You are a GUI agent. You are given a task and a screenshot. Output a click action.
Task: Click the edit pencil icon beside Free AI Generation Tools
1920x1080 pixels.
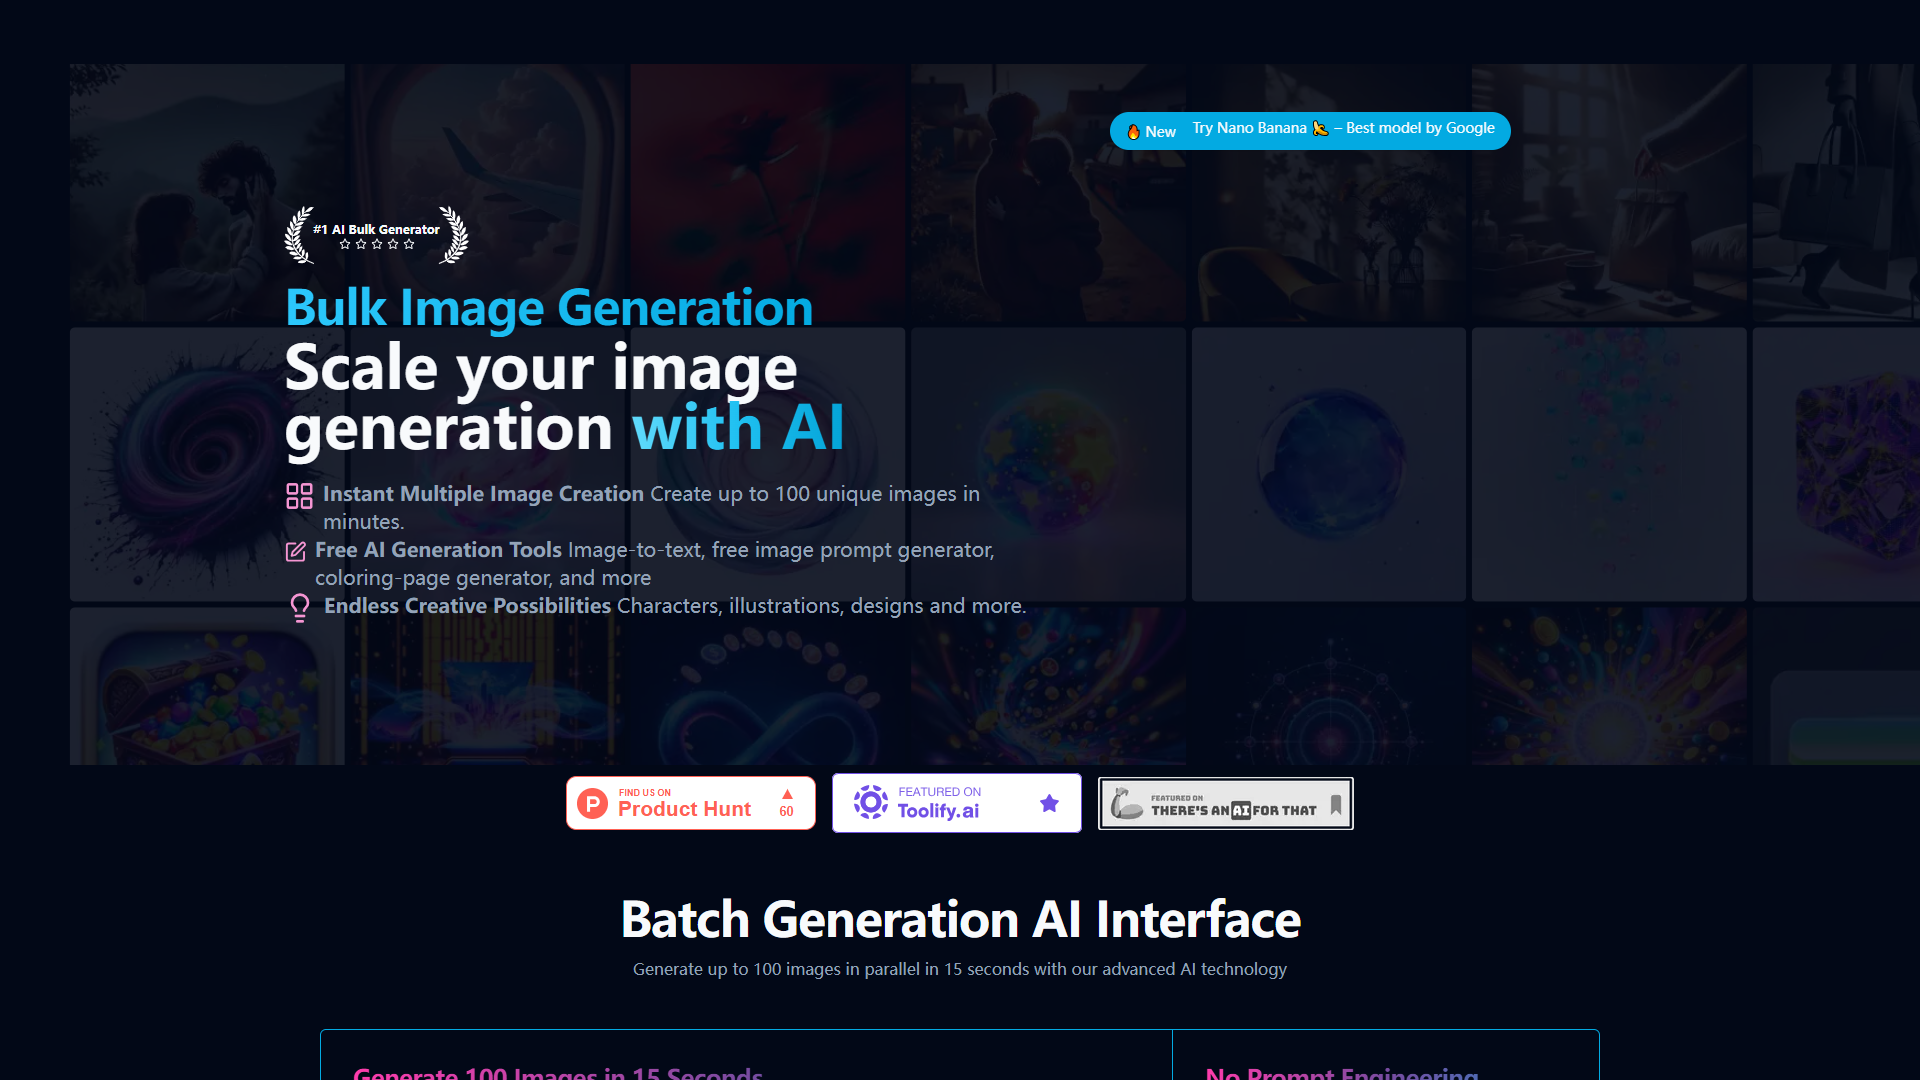(x=296, y=551)
